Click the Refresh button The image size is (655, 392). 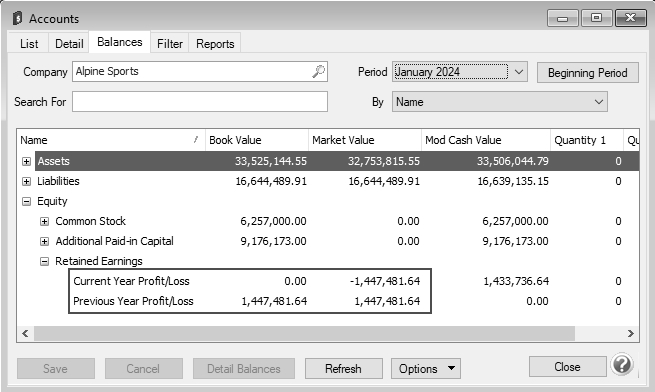click(x=343, y=369)
